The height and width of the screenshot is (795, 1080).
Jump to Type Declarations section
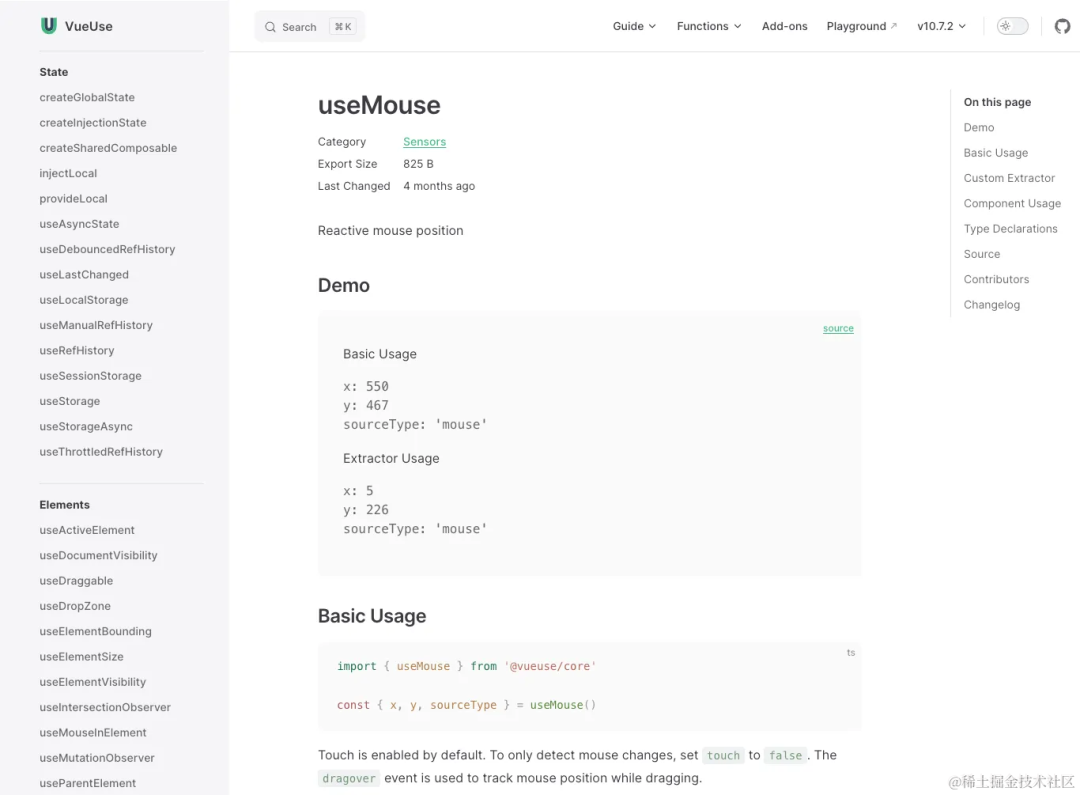point(1010,229)
